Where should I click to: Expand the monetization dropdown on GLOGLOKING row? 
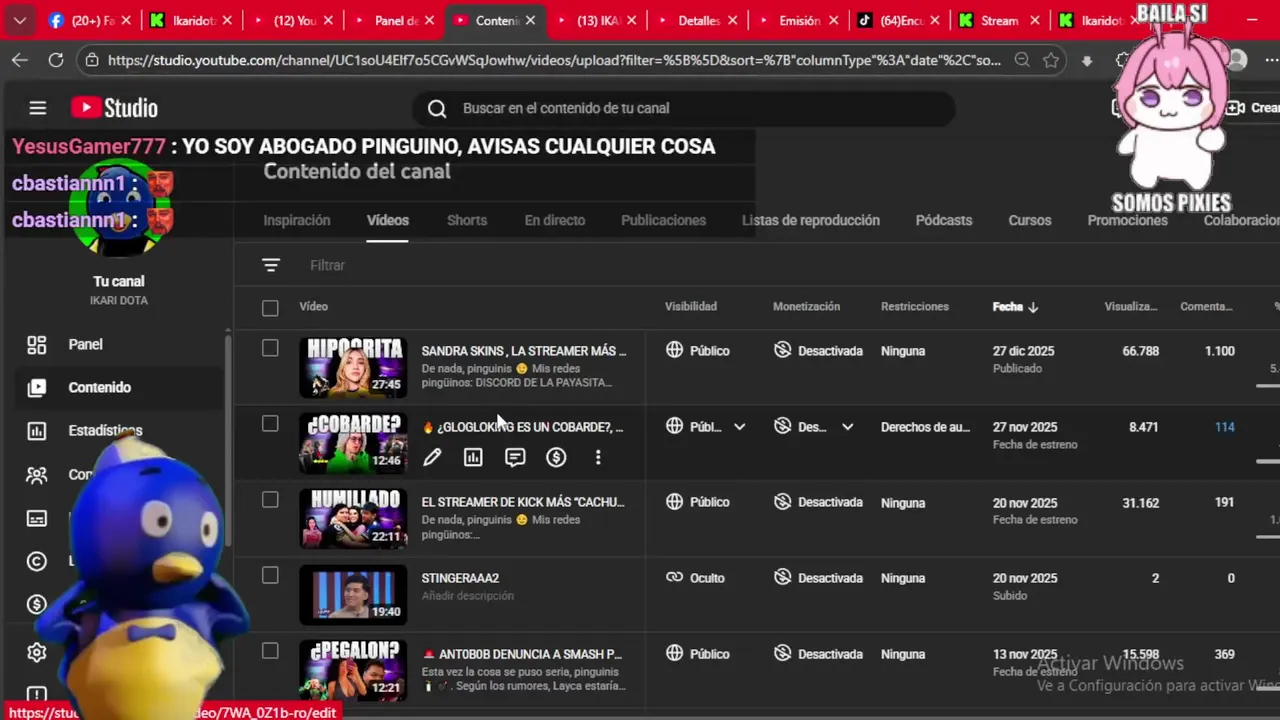(847, 426)
